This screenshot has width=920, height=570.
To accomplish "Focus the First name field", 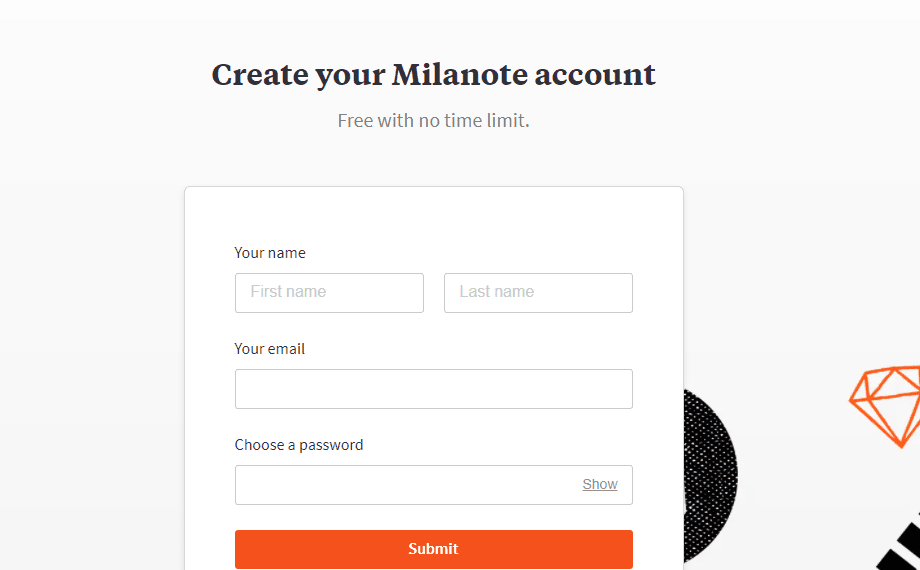I will click(x=329, y=292).
